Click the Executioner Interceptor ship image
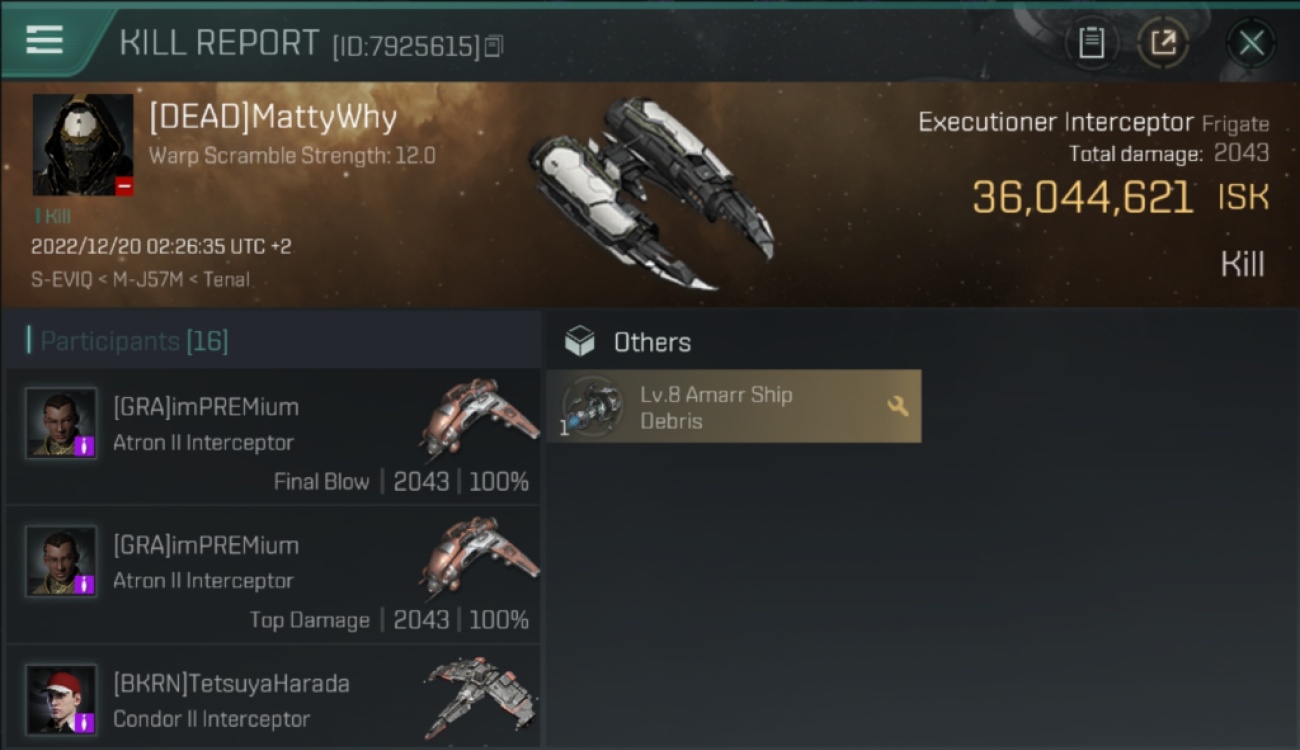This screenshot has width=1300, height=750. point(652,193)
